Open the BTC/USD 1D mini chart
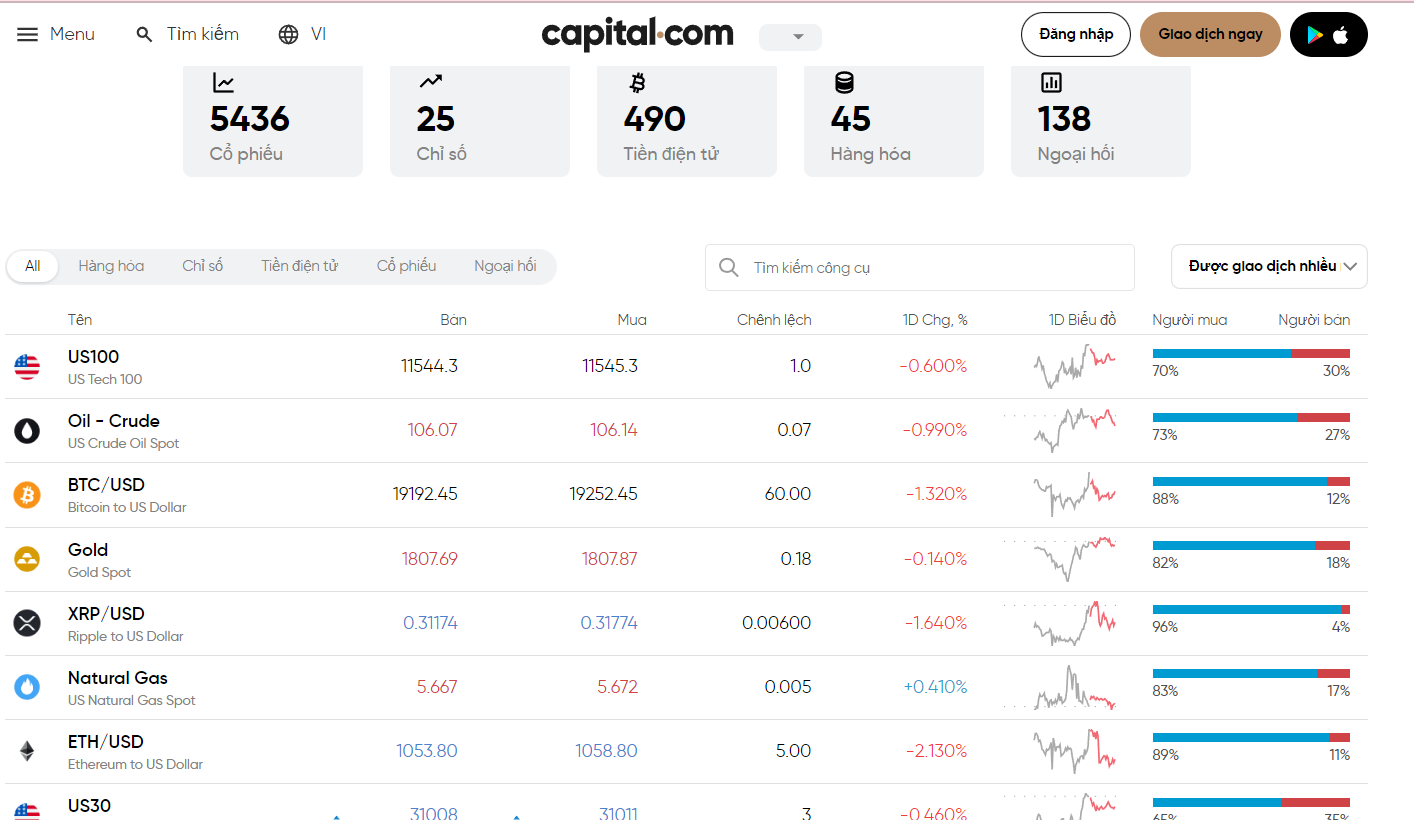 pyautogui.click(x=1074, y=494)
